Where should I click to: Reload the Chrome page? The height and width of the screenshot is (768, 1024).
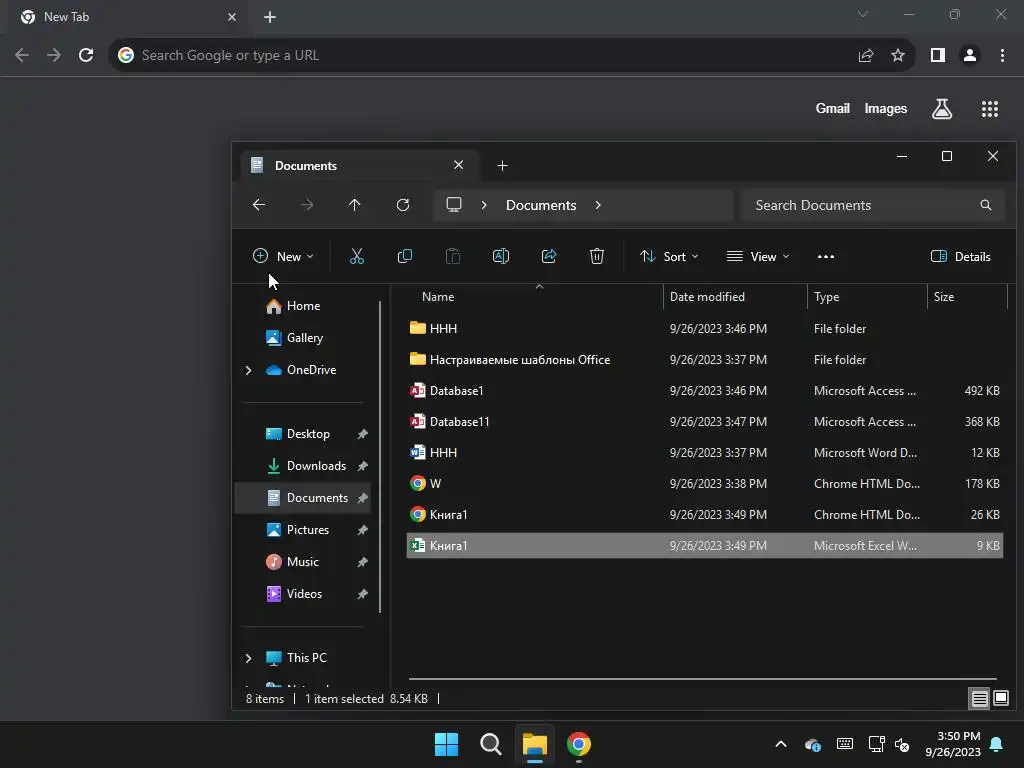(x=86, y=56)
